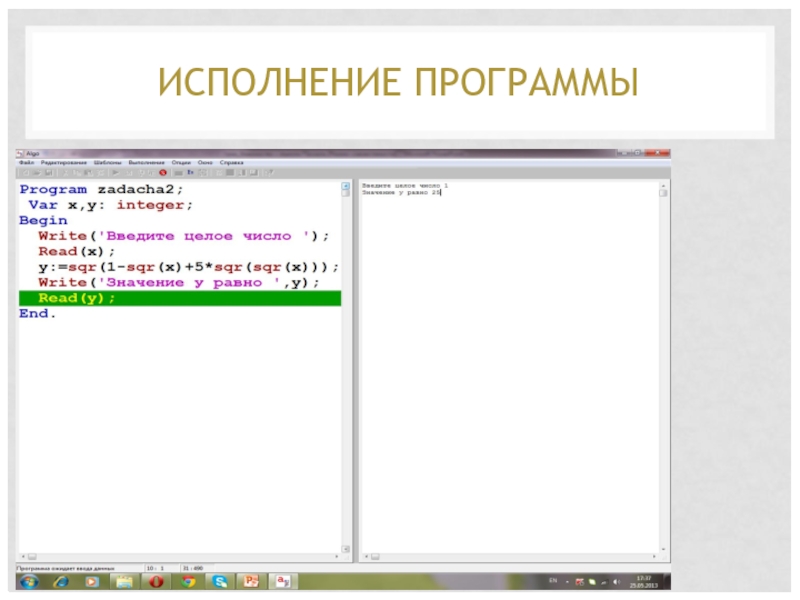Open the Окно menu
Image resolution: width=800 pixels, height=600 pixels.
coord(205,163)
